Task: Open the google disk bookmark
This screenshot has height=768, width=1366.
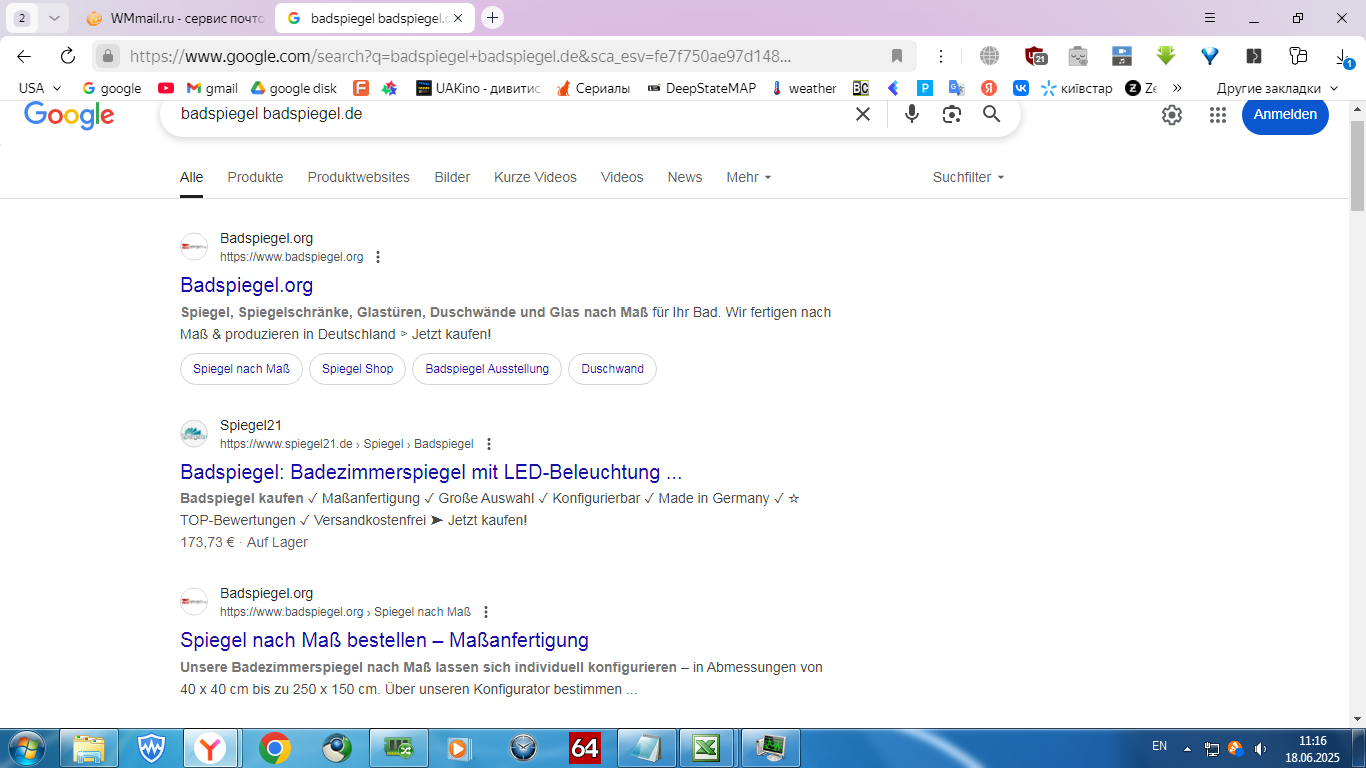Action: [x=293, y=88]
